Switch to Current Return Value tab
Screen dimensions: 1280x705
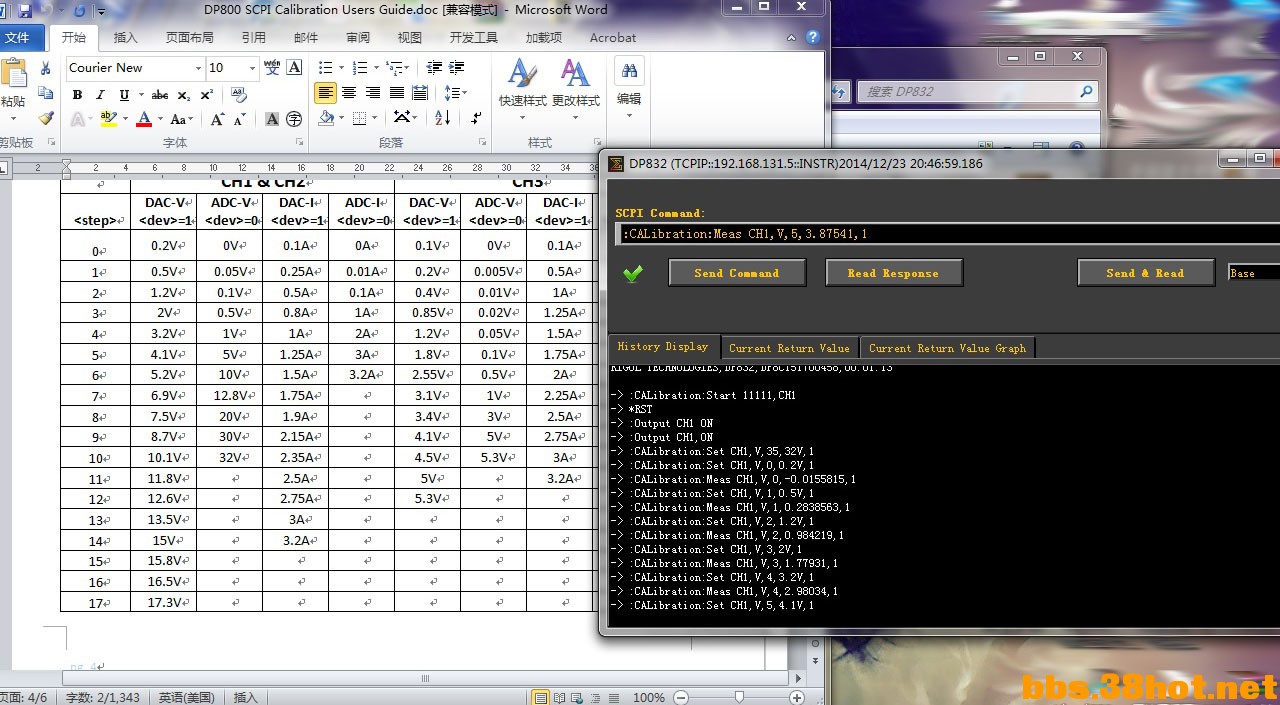pos(789,348)
